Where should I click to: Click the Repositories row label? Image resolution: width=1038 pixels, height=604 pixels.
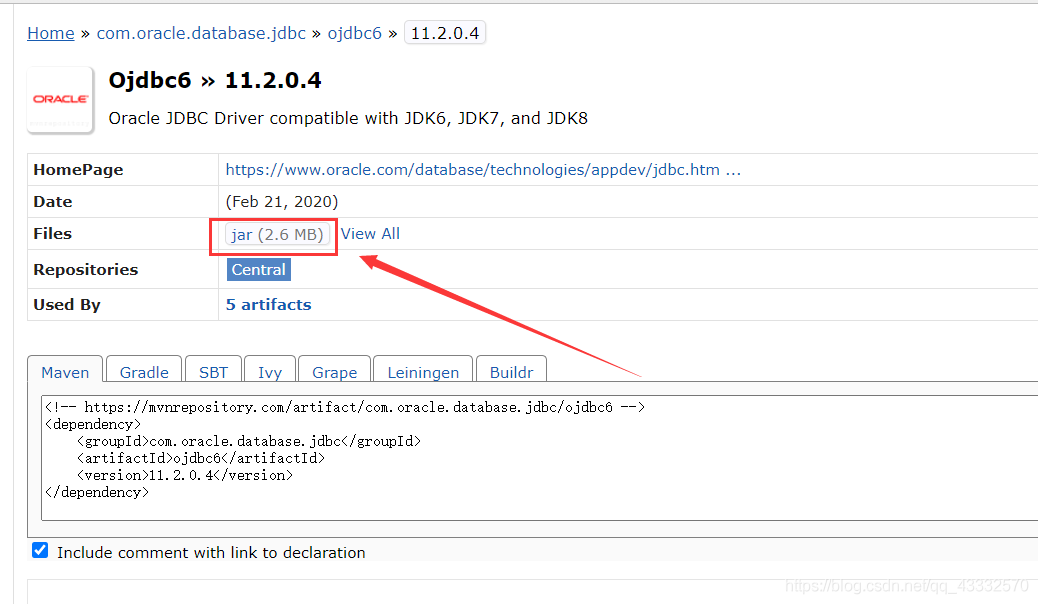[x=86, y=270]
